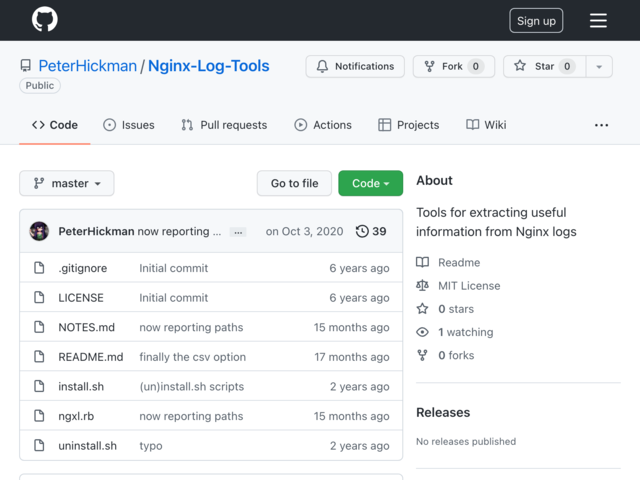Open the green Code download dropdown
Screen dimensions: 640x480
point(371,183)
